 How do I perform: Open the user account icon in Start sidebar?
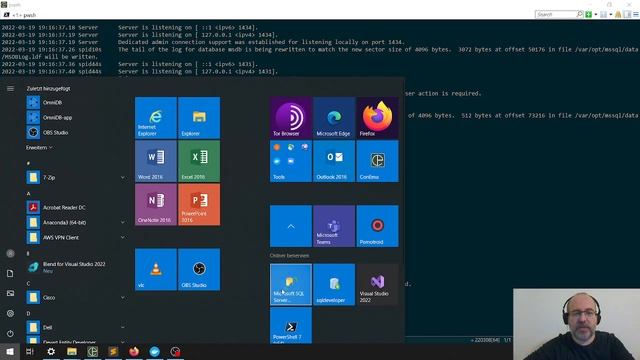tap(10, 253)
